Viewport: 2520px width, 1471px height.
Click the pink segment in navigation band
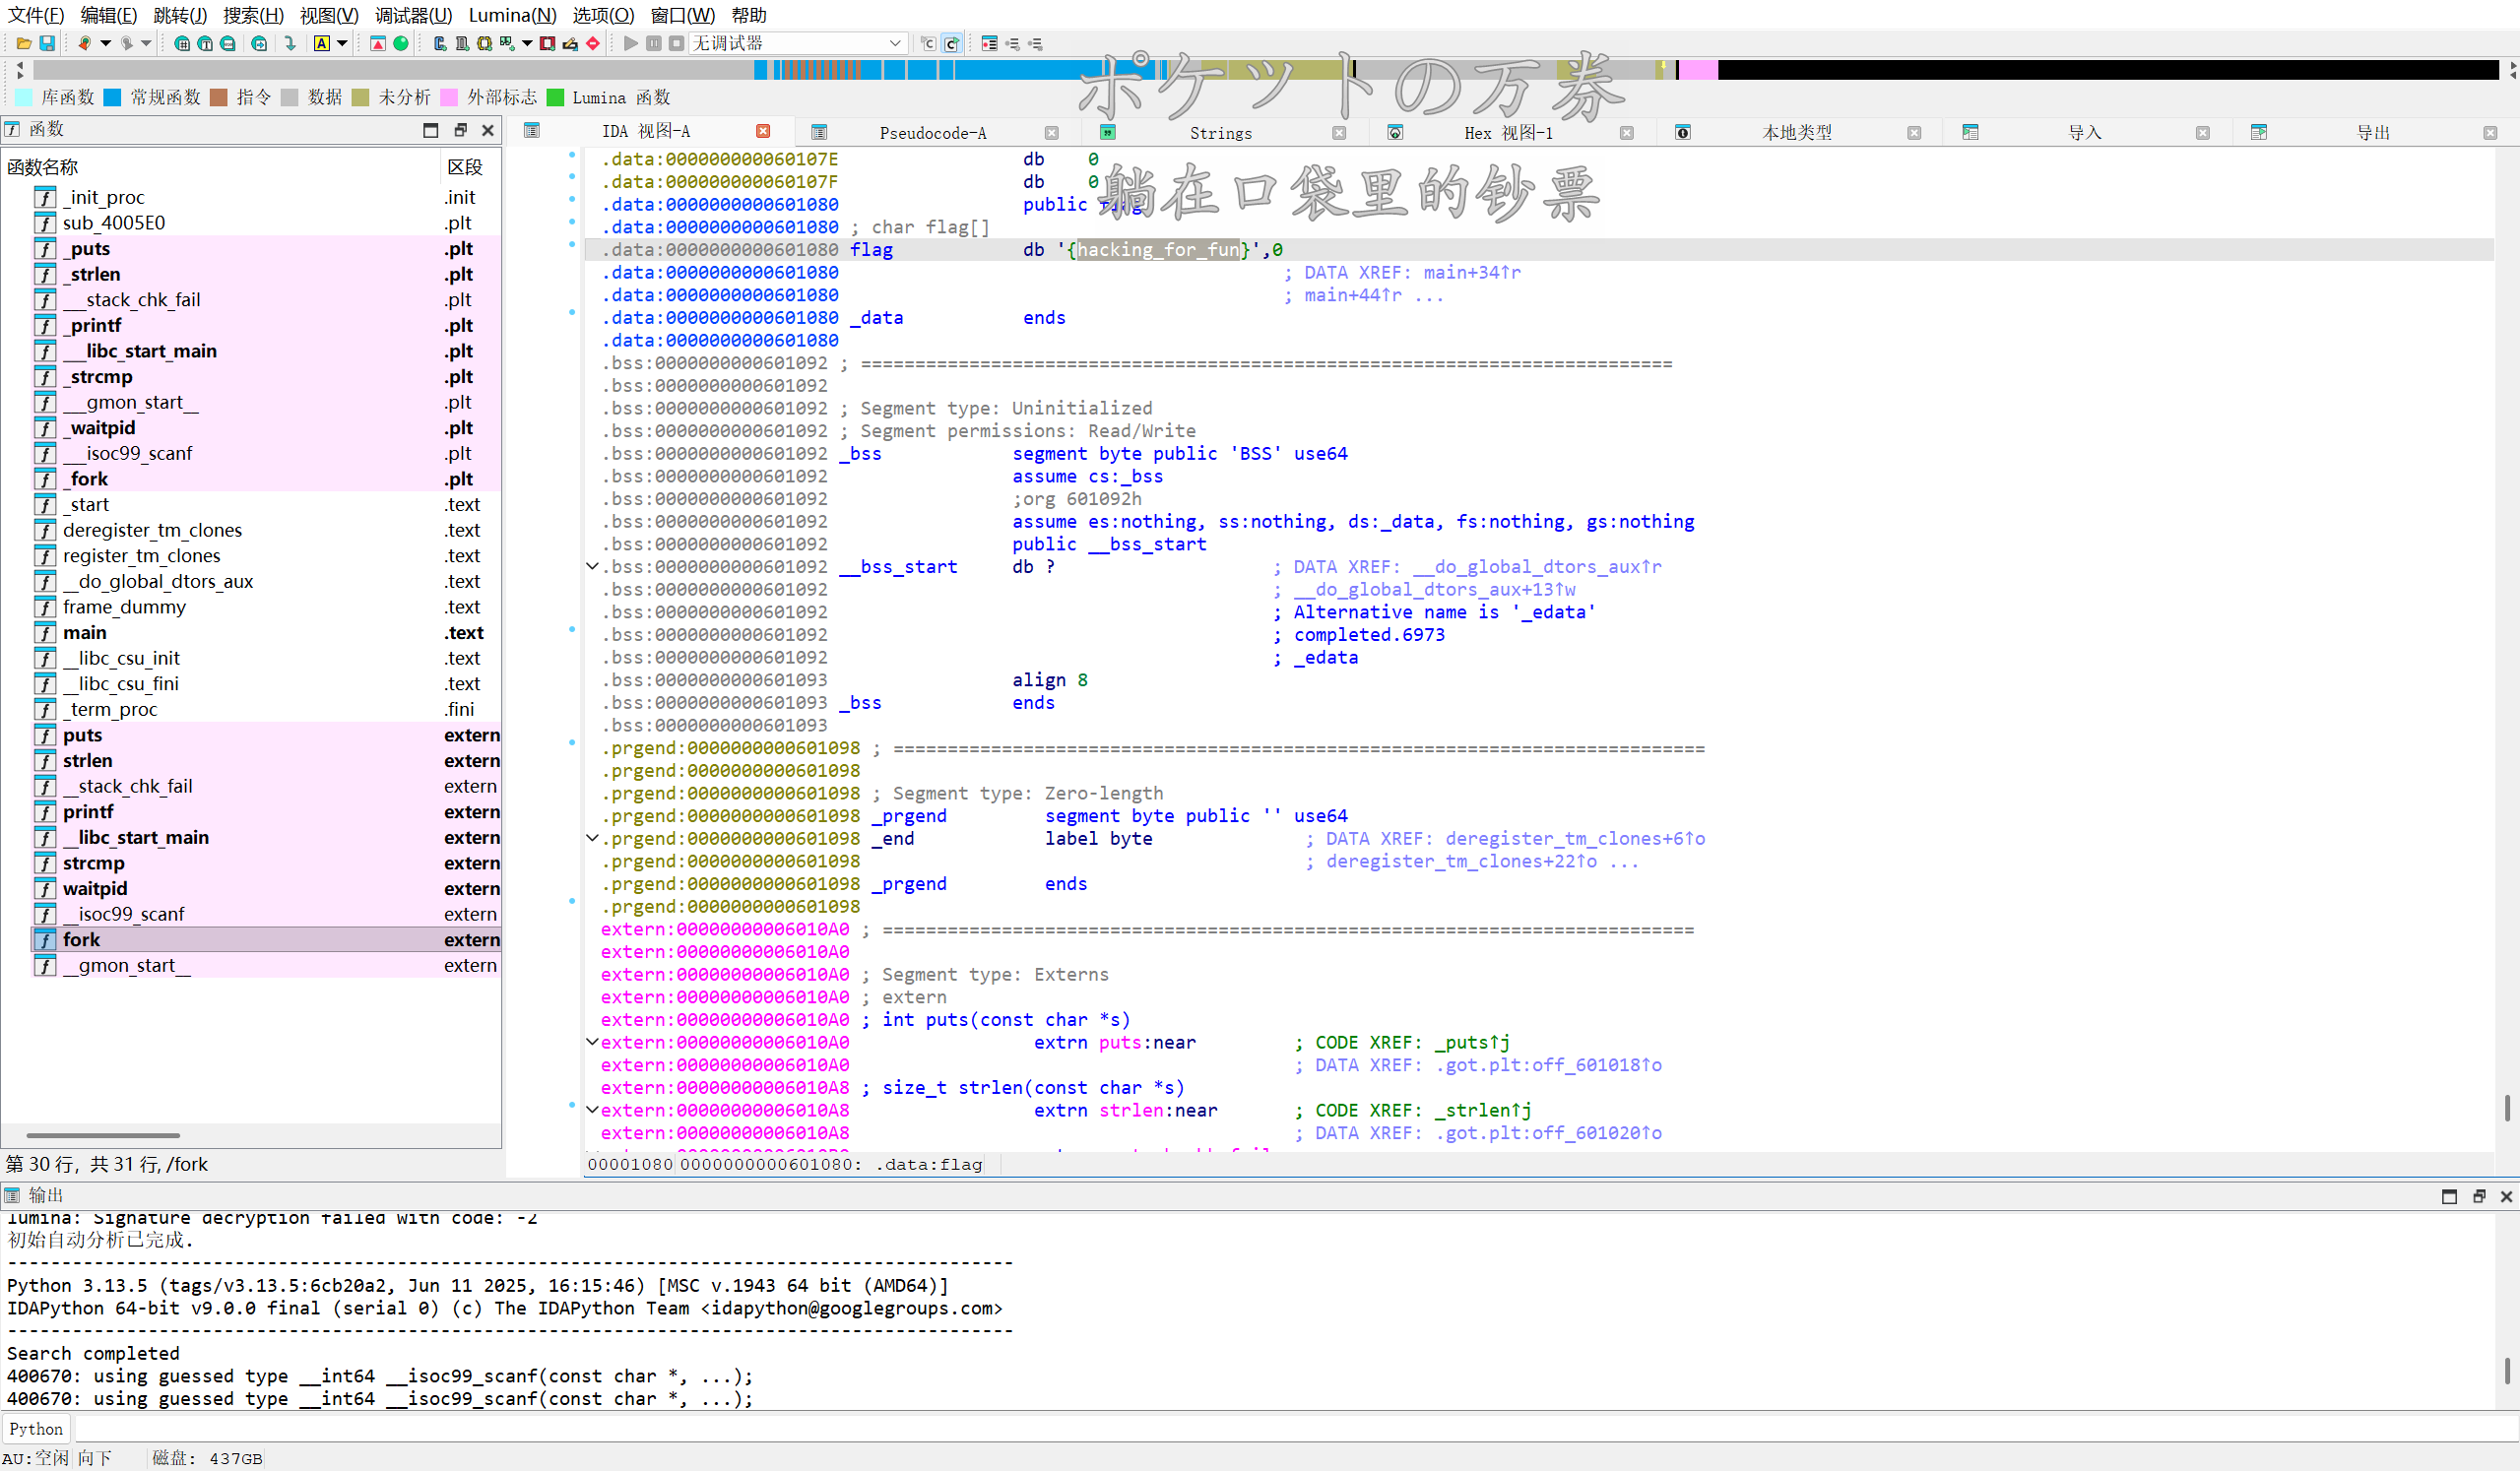click(x=1697, y=70)
